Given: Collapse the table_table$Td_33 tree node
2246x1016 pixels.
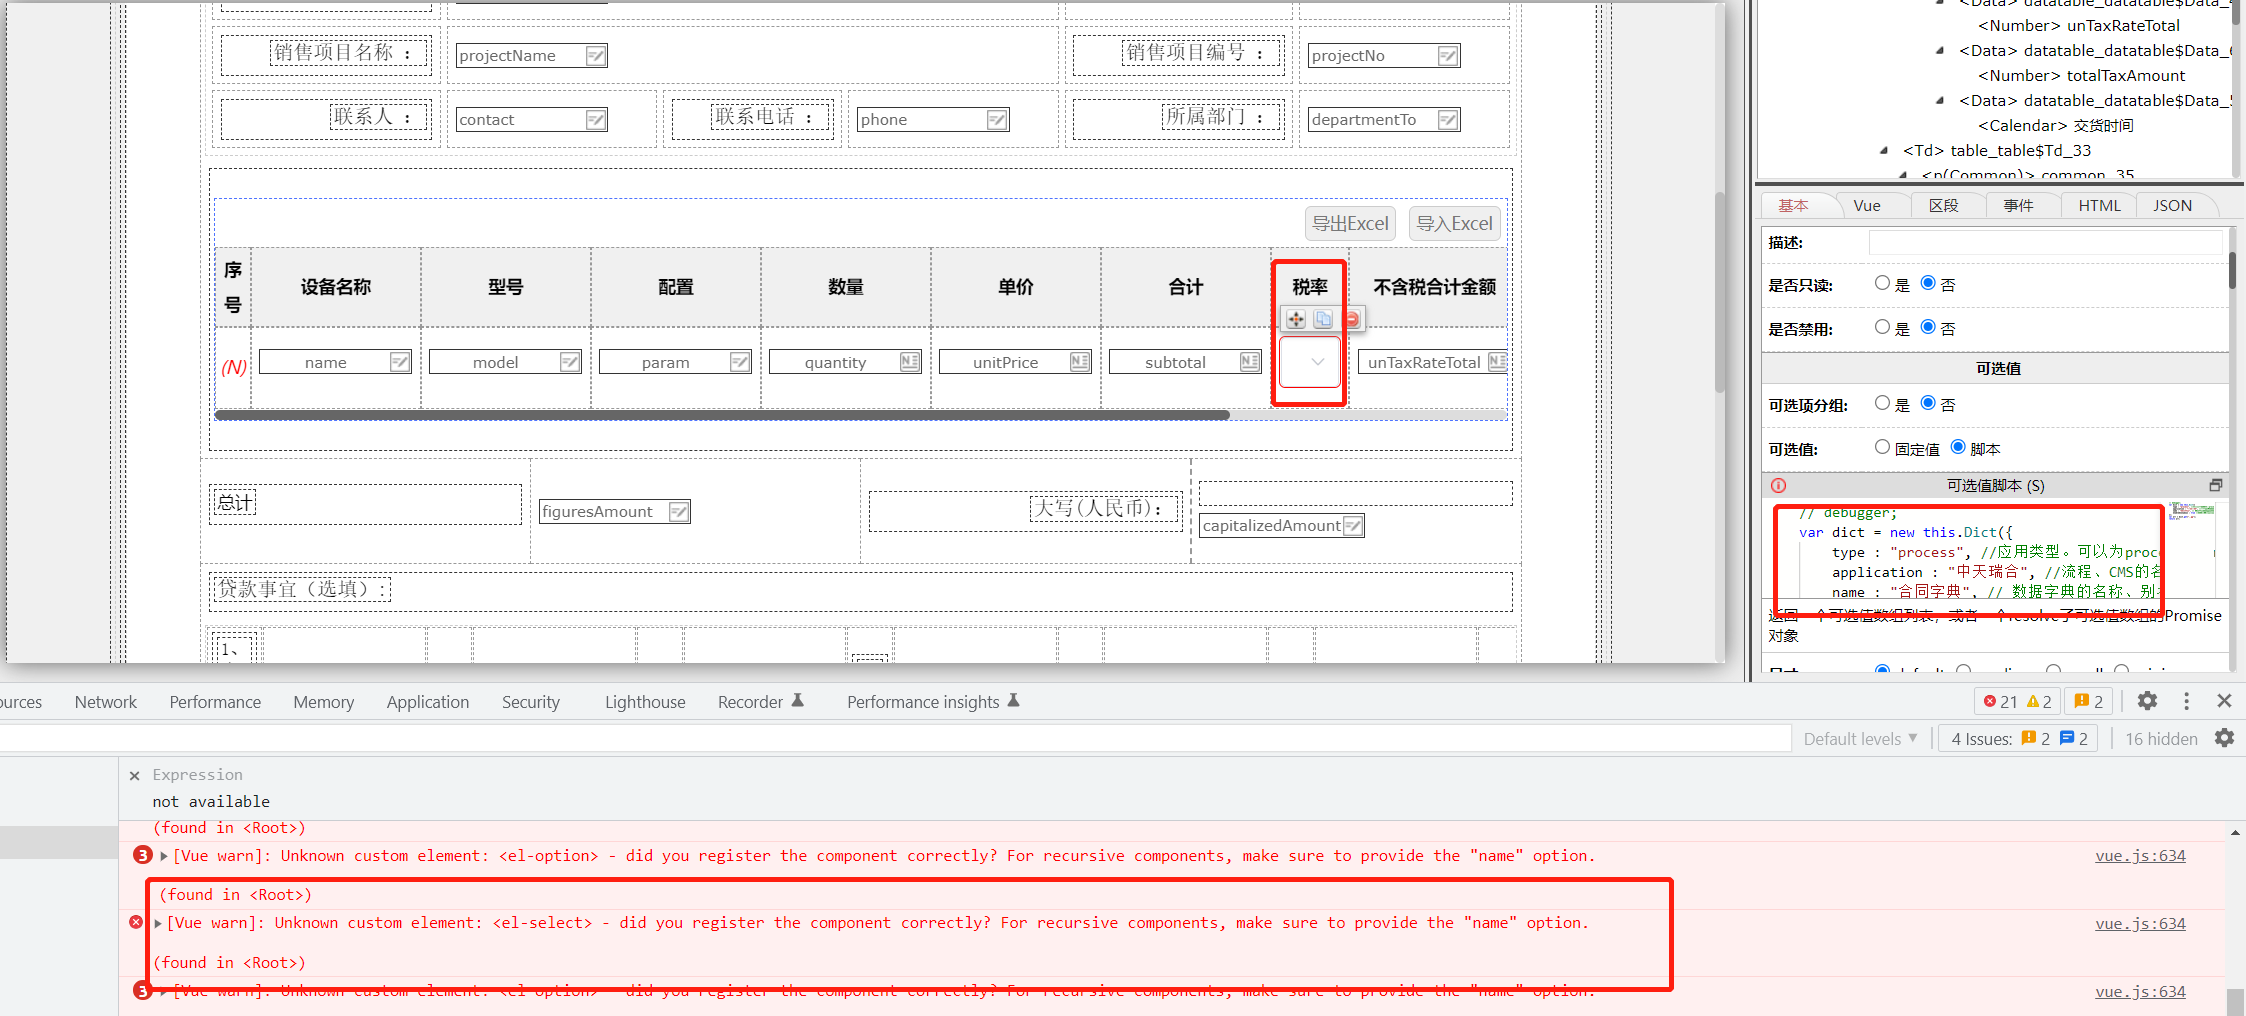Looking at the screenshot, I should point(1884,151).
